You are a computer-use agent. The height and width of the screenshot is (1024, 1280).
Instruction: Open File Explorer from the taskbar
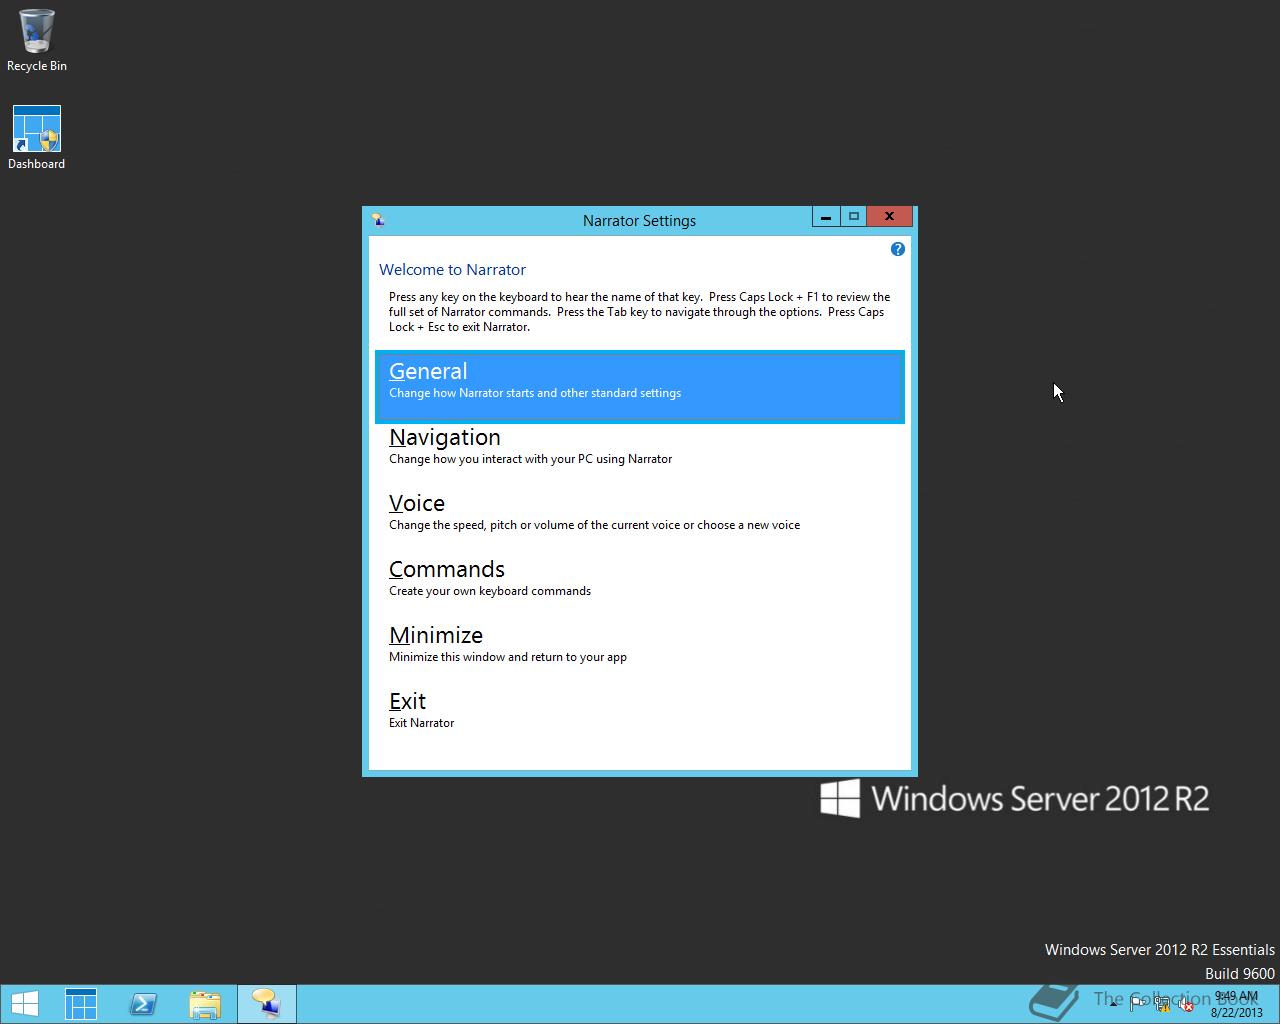pos(205,1004)
